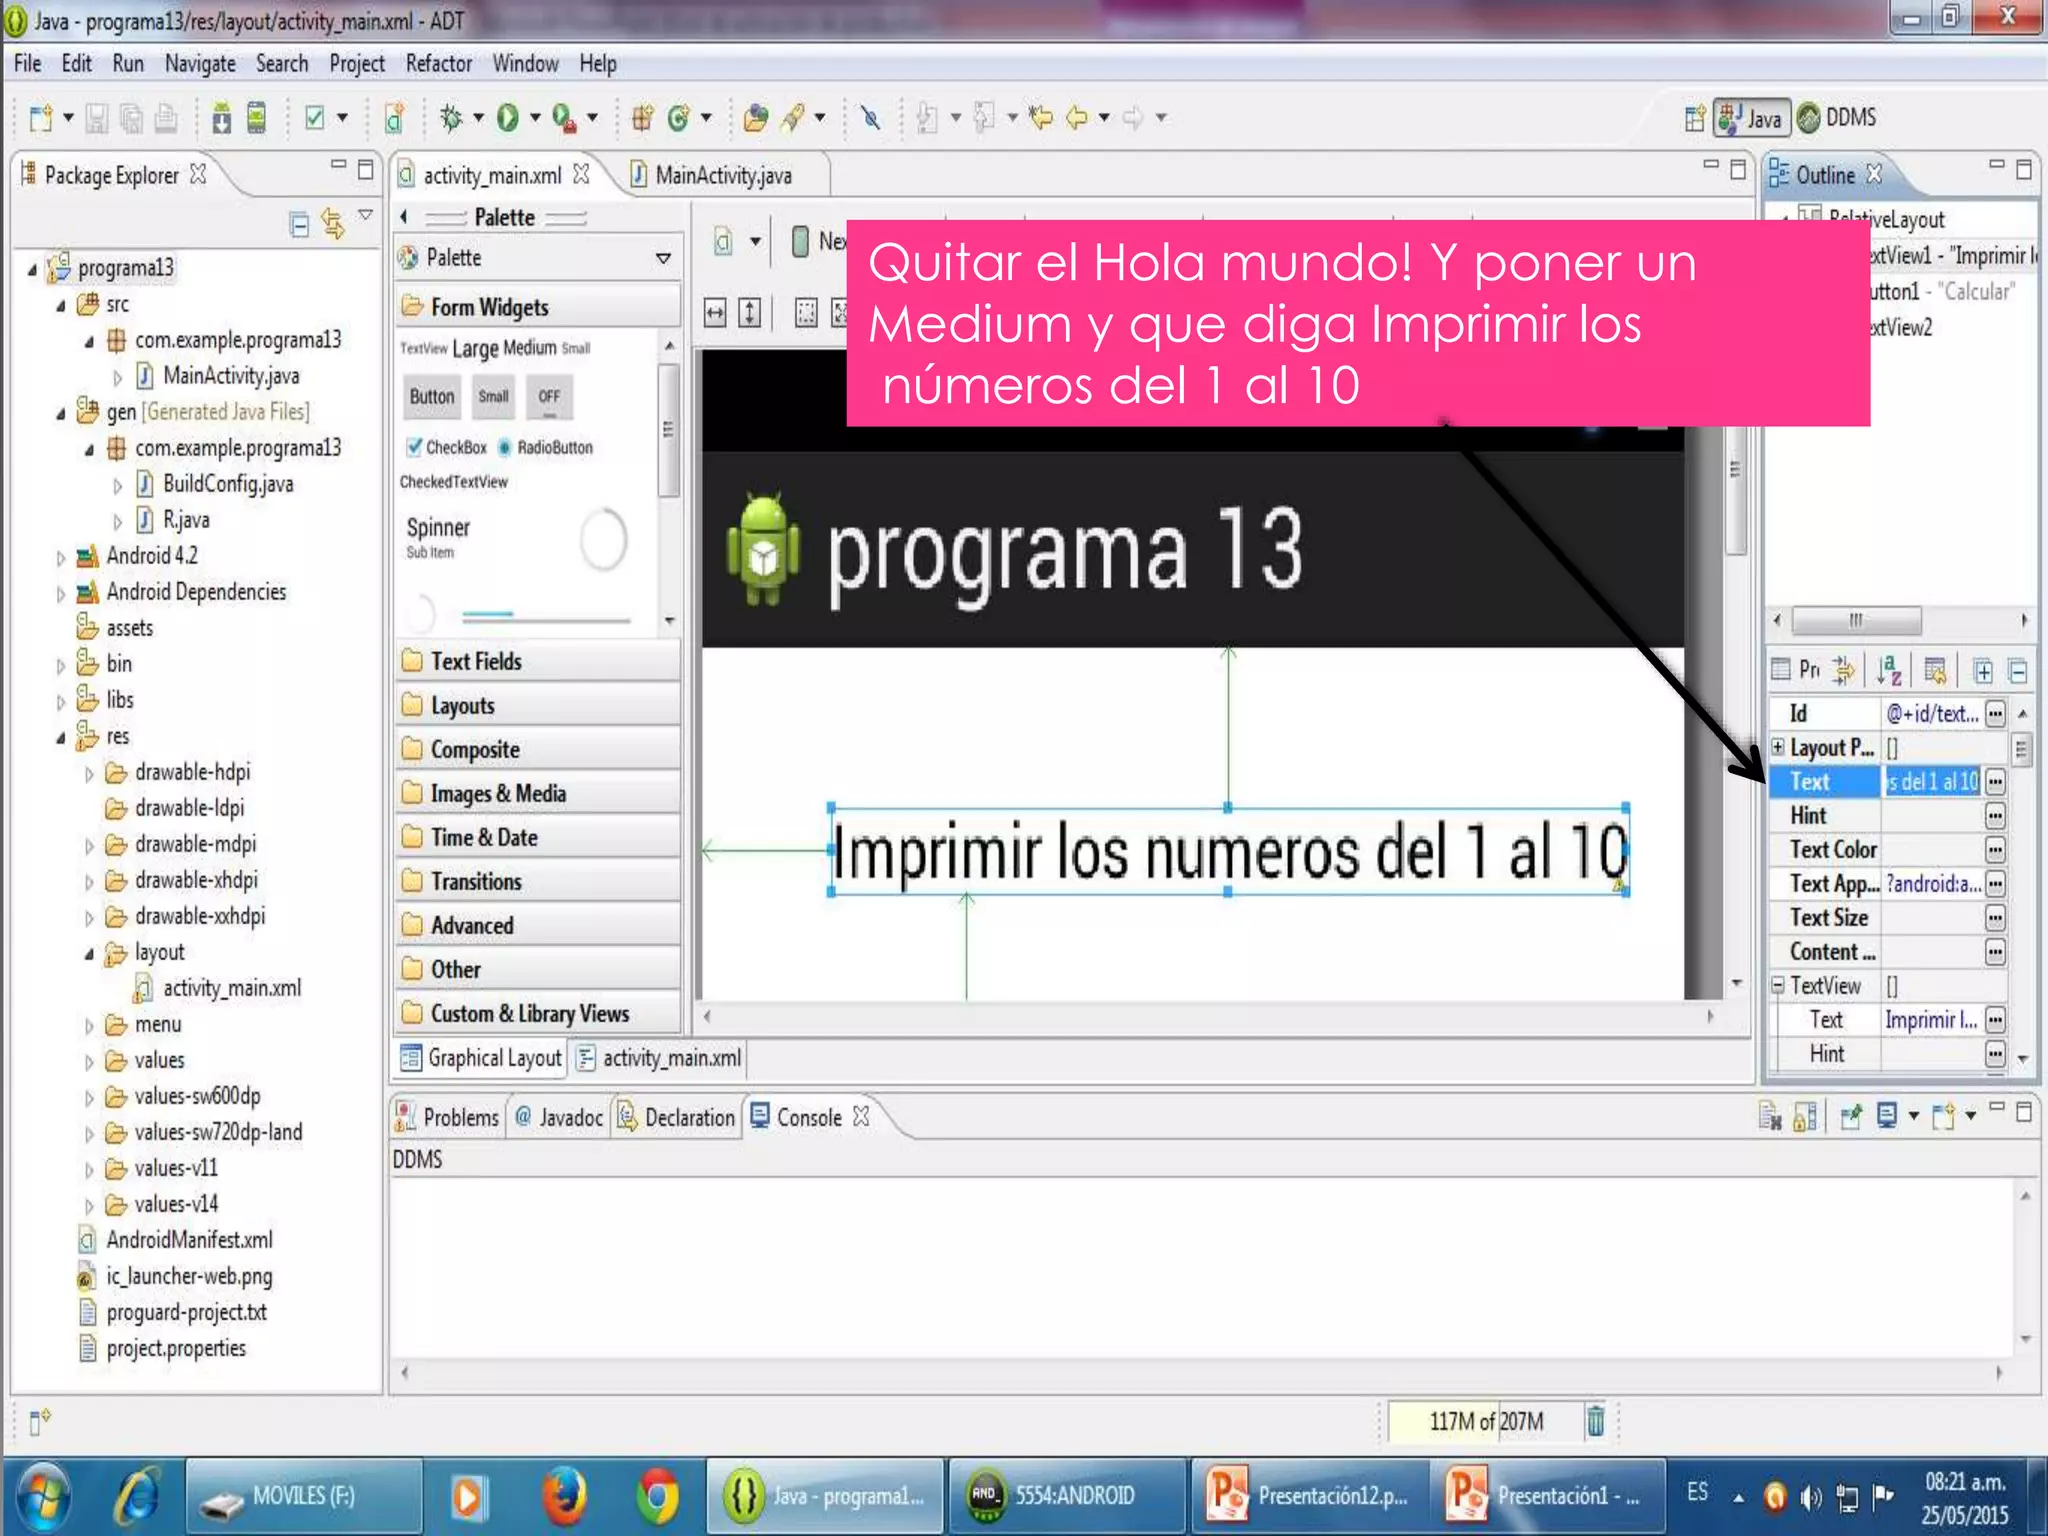Open the Text Fields palette category
2048x1536 pixels.
(476, 661)
